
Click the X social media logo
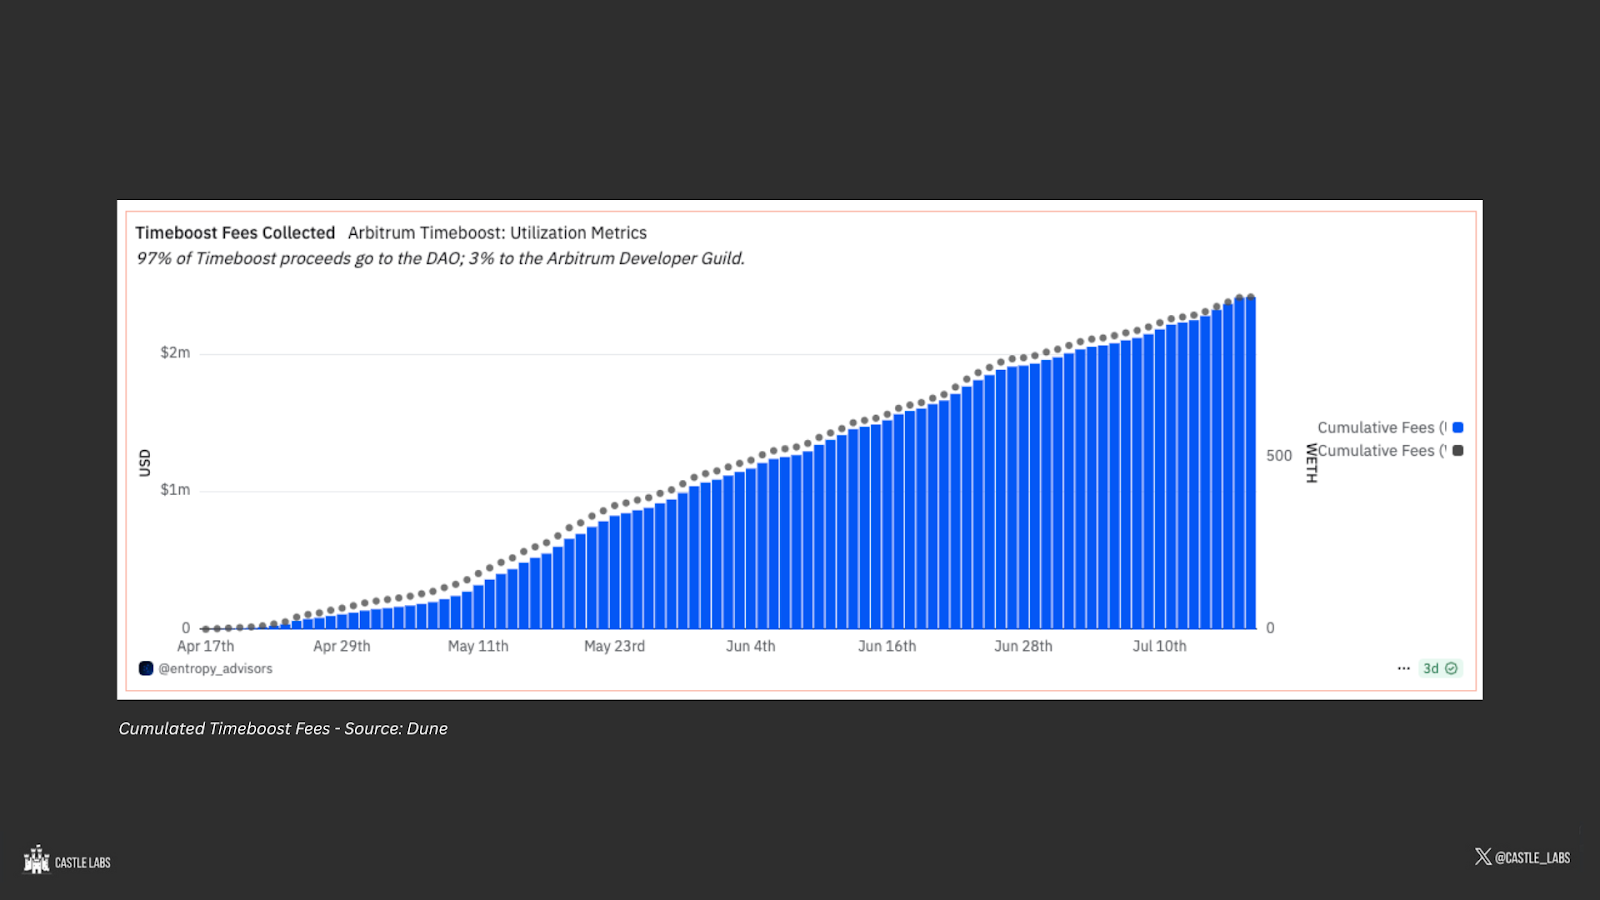click(x=1483, y=857)
